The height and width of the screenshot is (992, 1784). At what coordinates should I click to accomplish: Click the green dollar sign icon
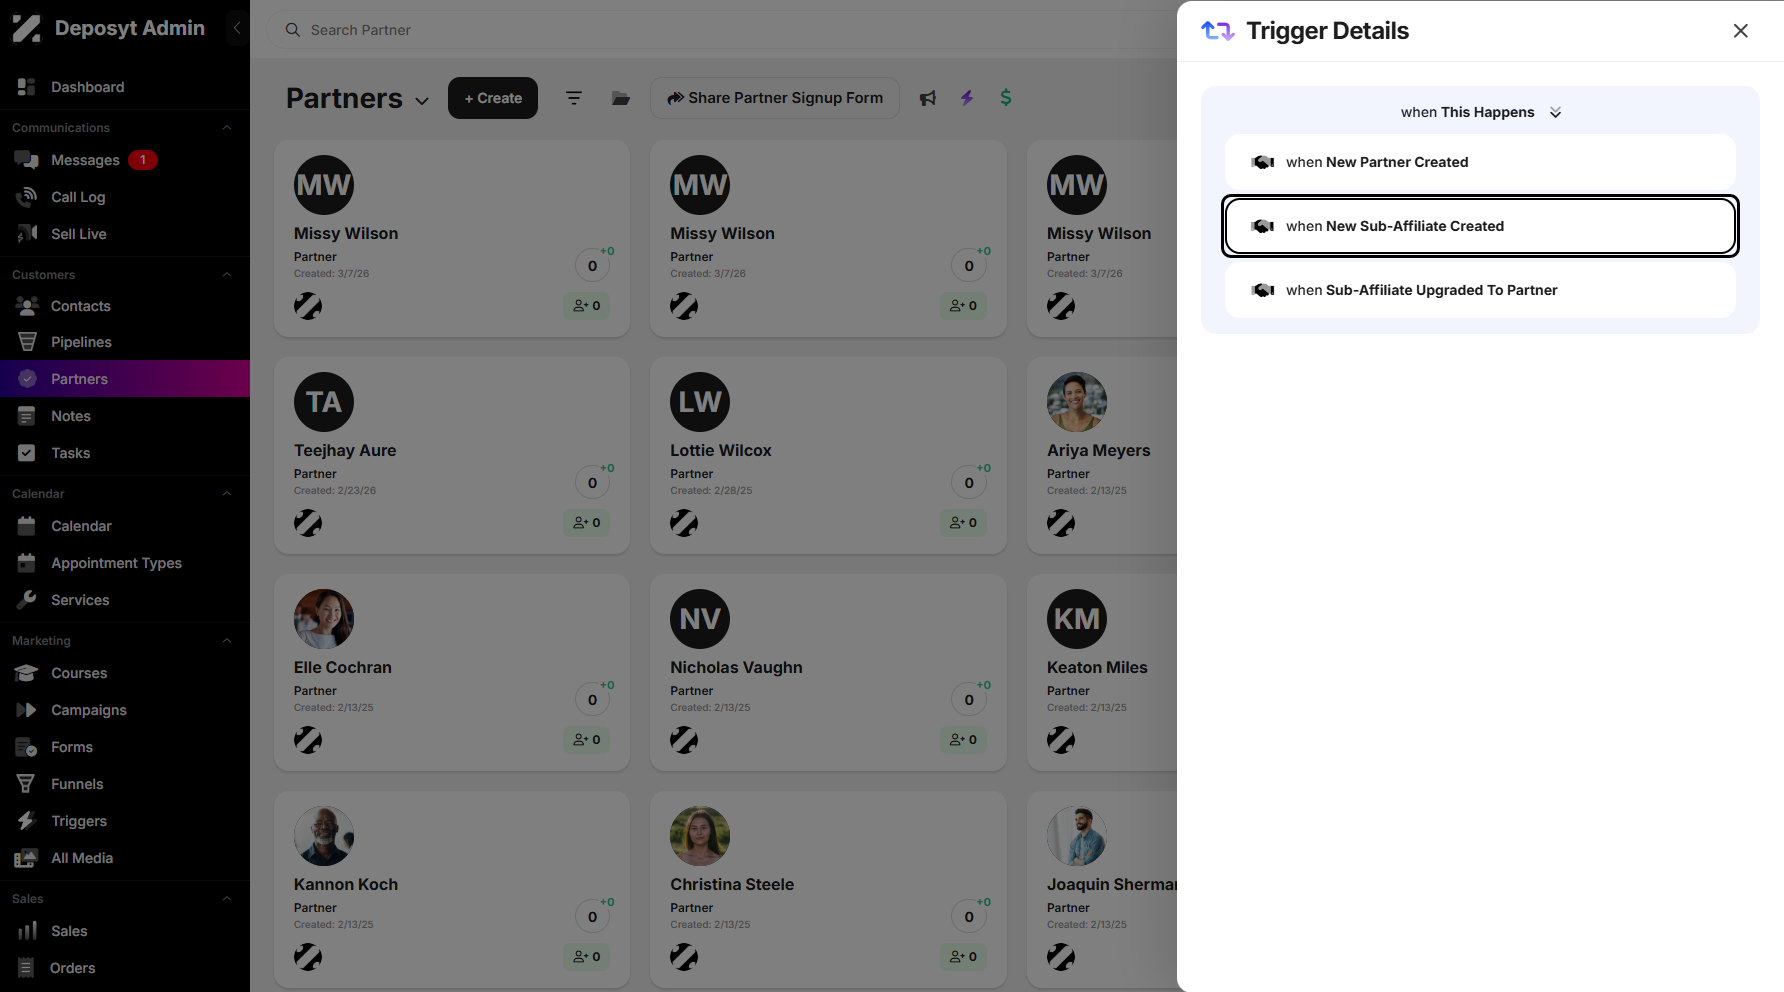tap(1006, 97)
